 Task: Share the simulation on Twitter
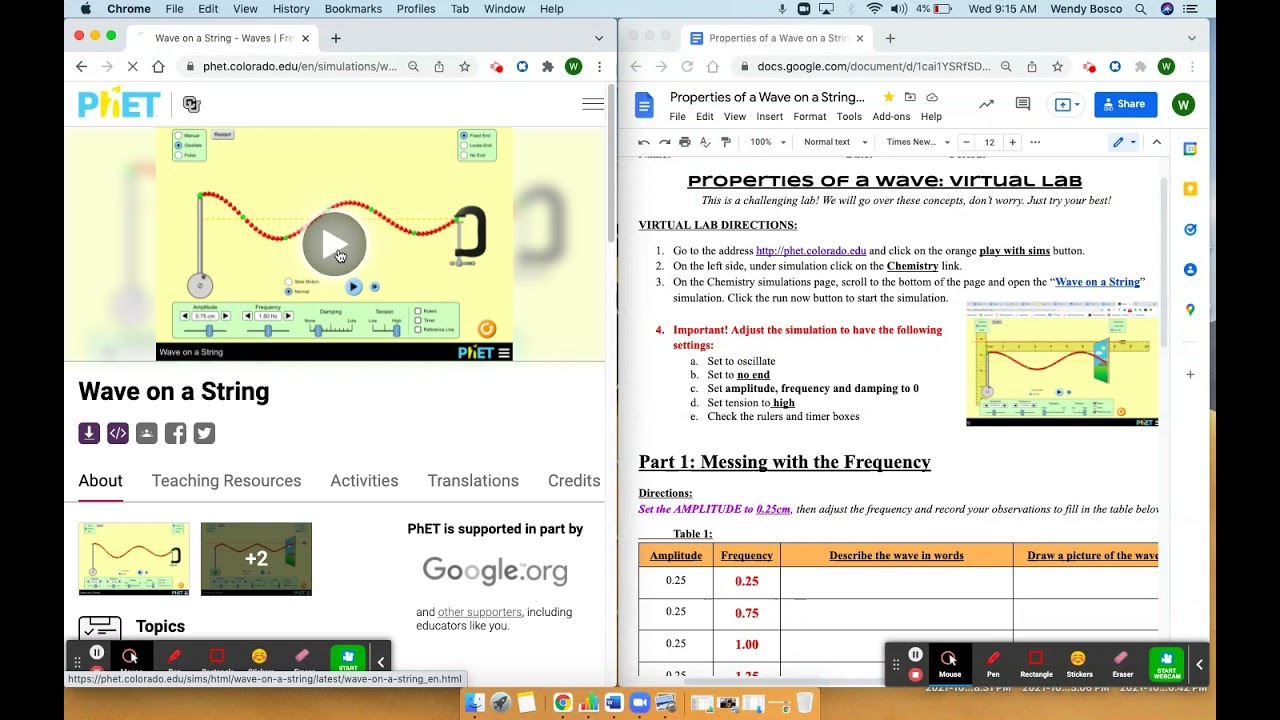204,433
